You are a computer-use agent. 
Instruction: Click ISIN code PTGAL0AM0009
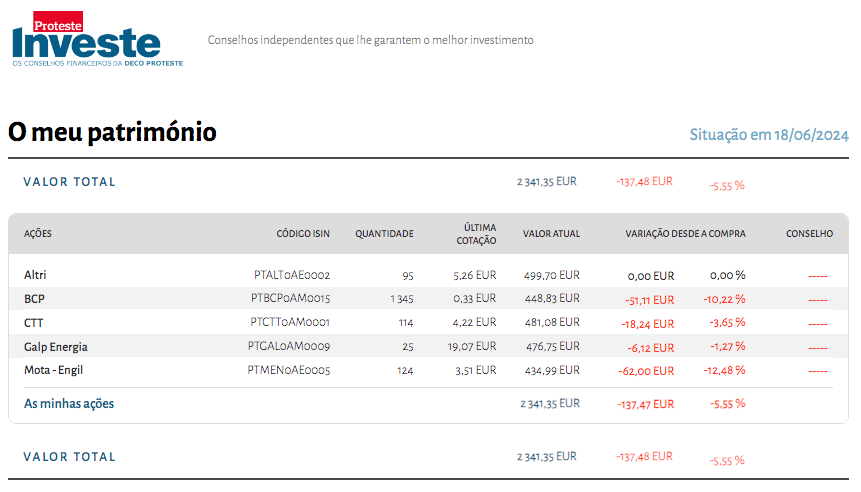point(289,346)
